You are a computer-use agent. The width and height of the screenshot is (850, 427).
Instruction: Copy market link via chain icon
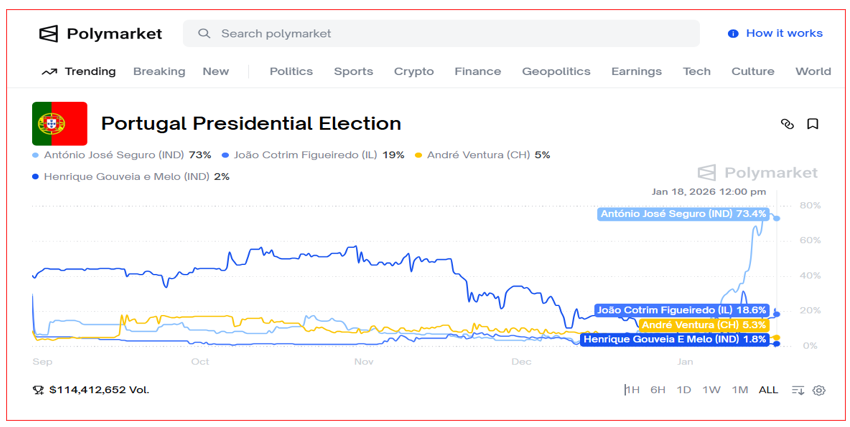coord(787,124)
